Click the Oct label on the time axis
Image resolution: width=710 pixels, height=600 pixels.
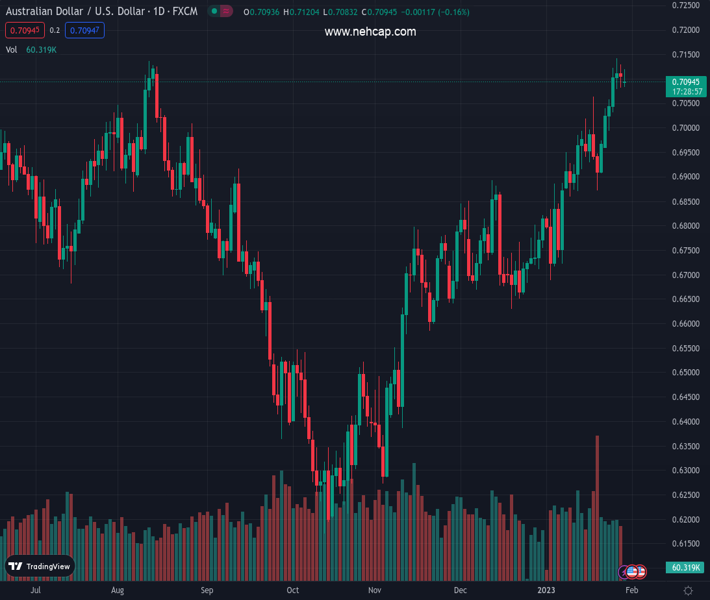tap(293, 591)
